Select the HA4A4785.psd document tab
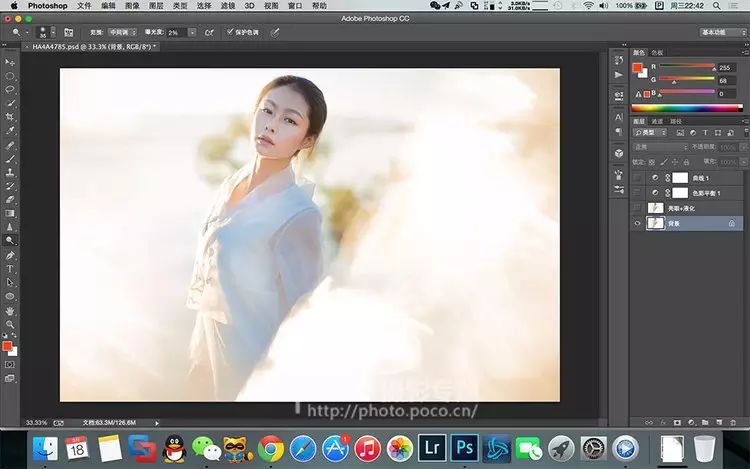The height and width of the screenshot is (469, 750). tap(91, 47)
